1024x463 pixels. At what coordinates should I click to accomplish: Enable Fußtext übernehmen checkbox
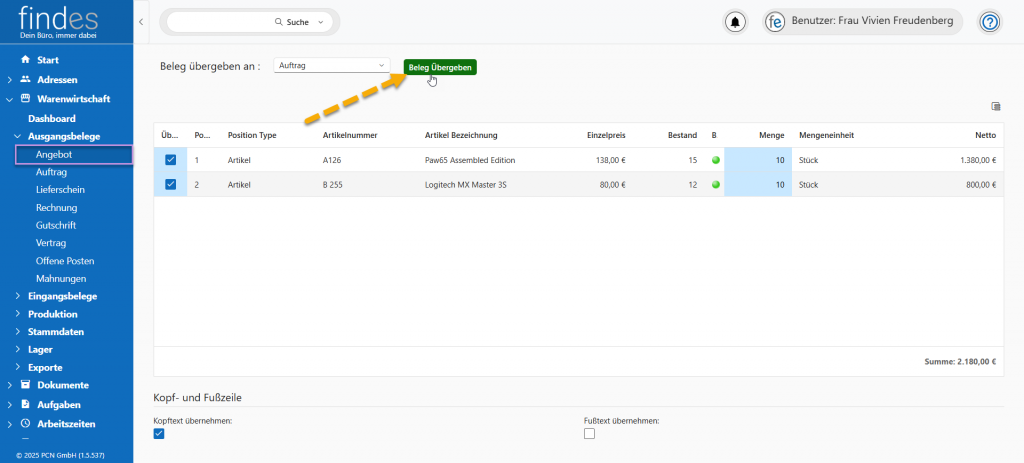pos(589,433)
